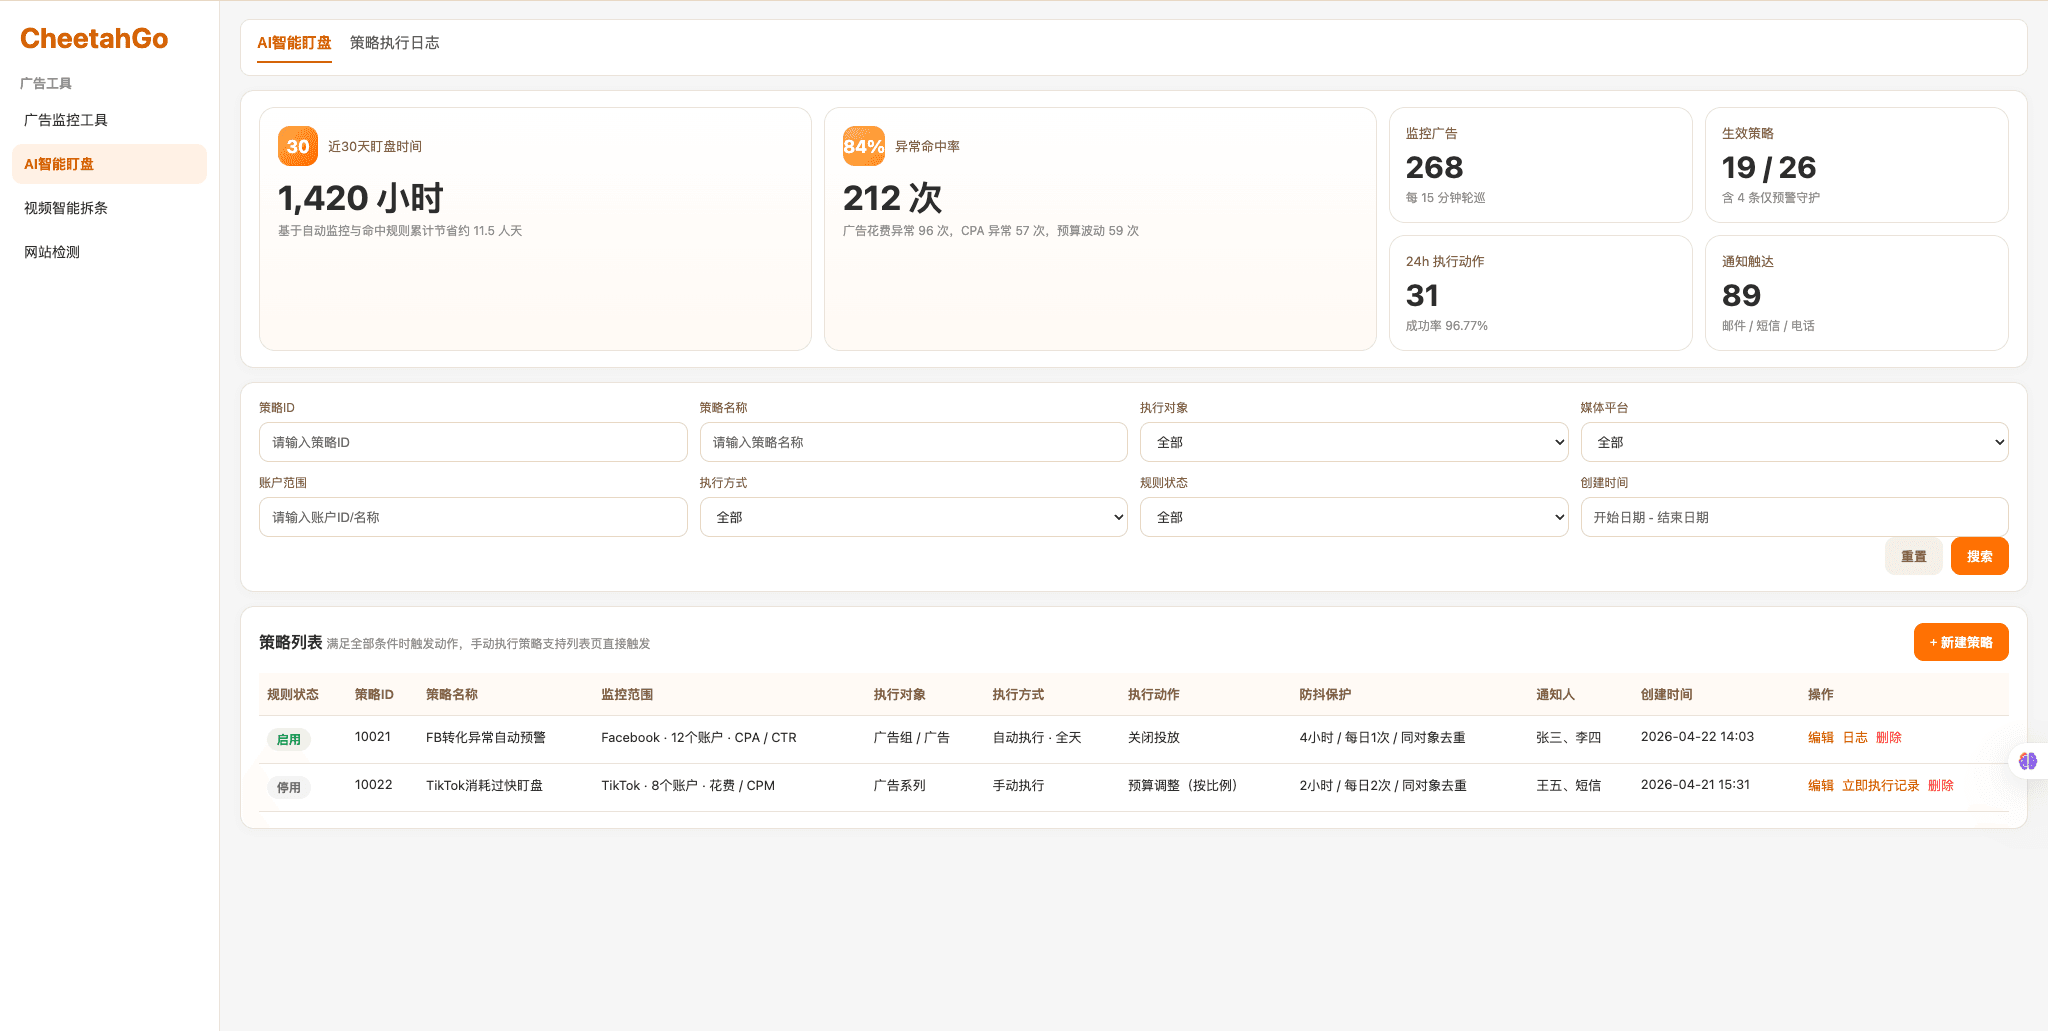Click strategy ID 10022 cell
This screenshot has width=2048, height=1031.
click(373, 785)
